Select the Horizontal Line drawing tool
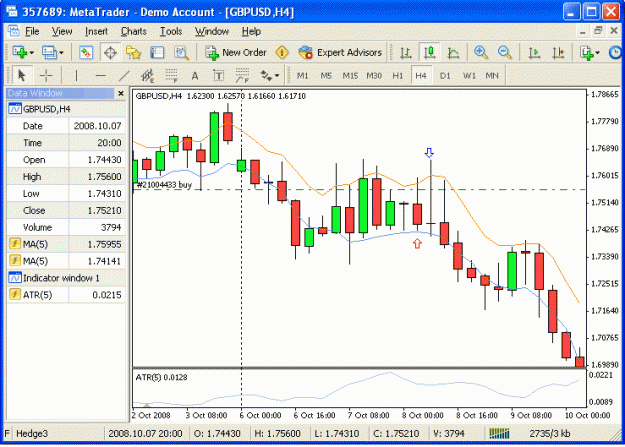625x447 pixels. click(x=100, y=75)
